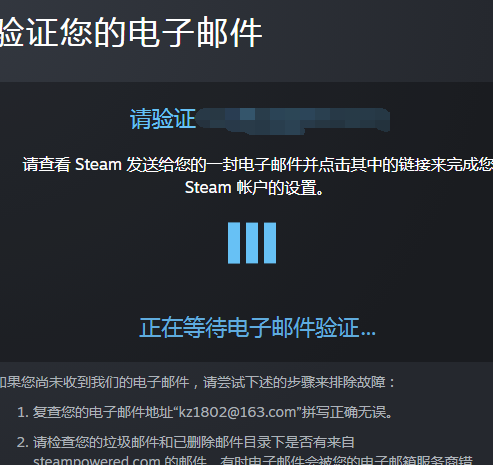Click the 拼写正确无误 text in step 1
Viewport: 493px width, 465px height.
347,412
